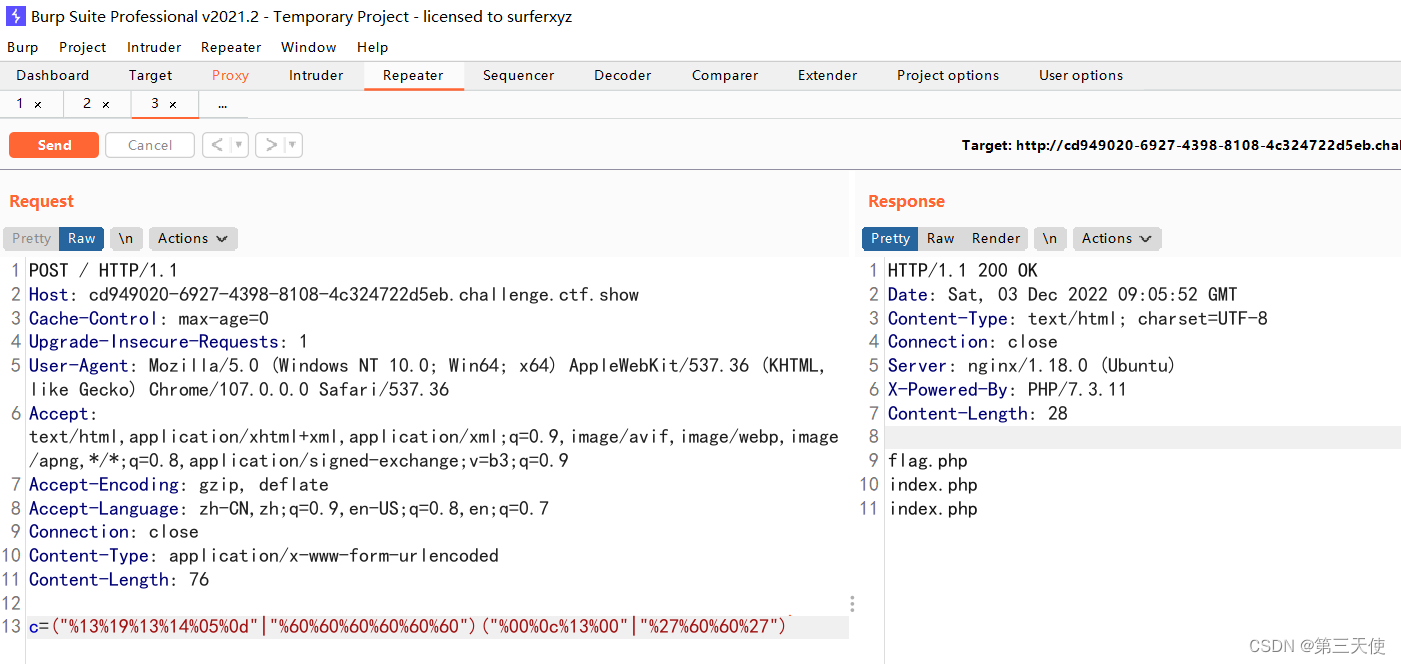Open the User options tab
The height and width of the screenshot is (664, 1401).
pos(1081,75)
